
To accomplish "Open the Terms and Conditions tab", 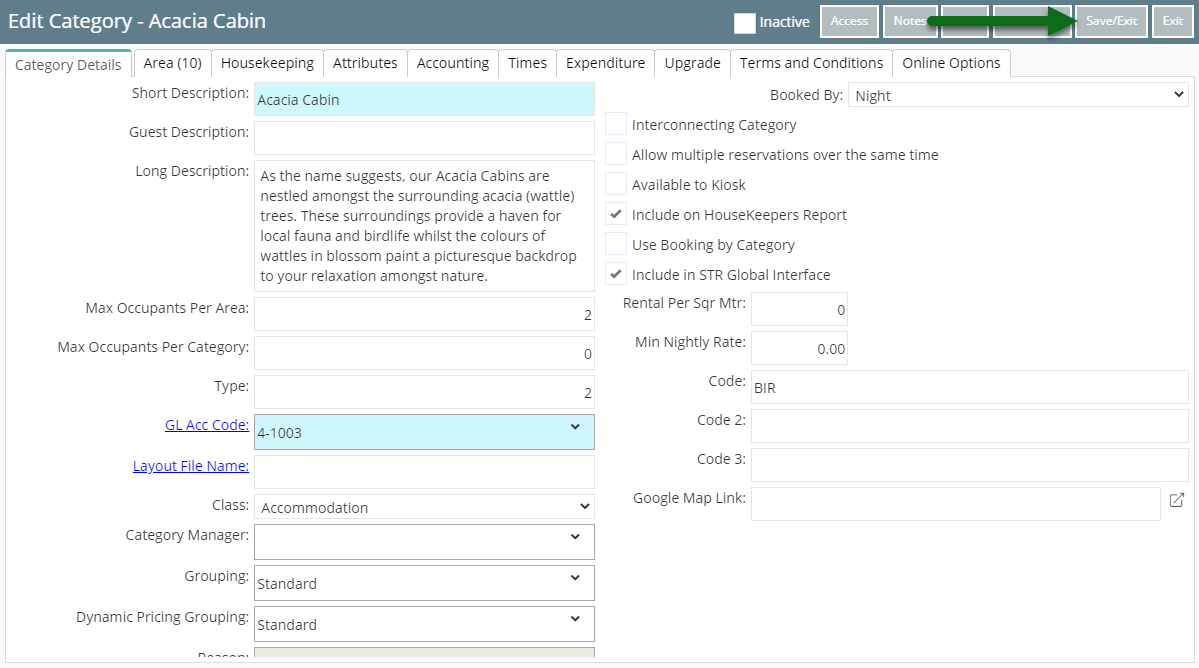I will coord(811,63).
